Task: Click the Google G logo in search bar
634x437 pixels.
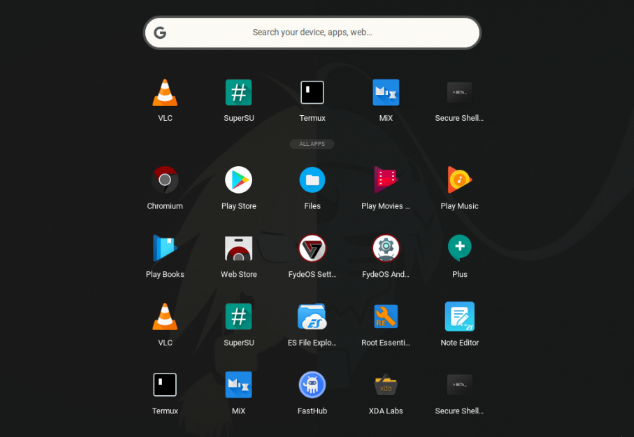Action: pyautogui.click(x=160, y=32)
